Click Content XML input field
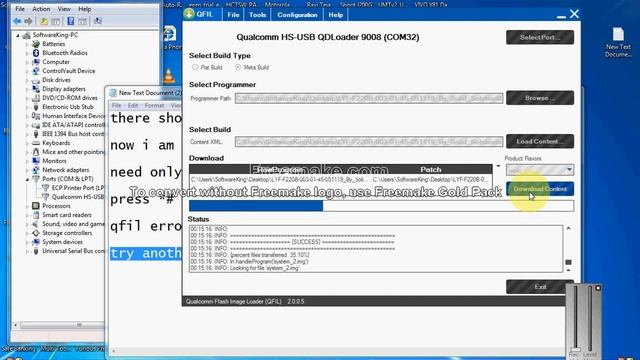640x360 pixels. [369, 142]
